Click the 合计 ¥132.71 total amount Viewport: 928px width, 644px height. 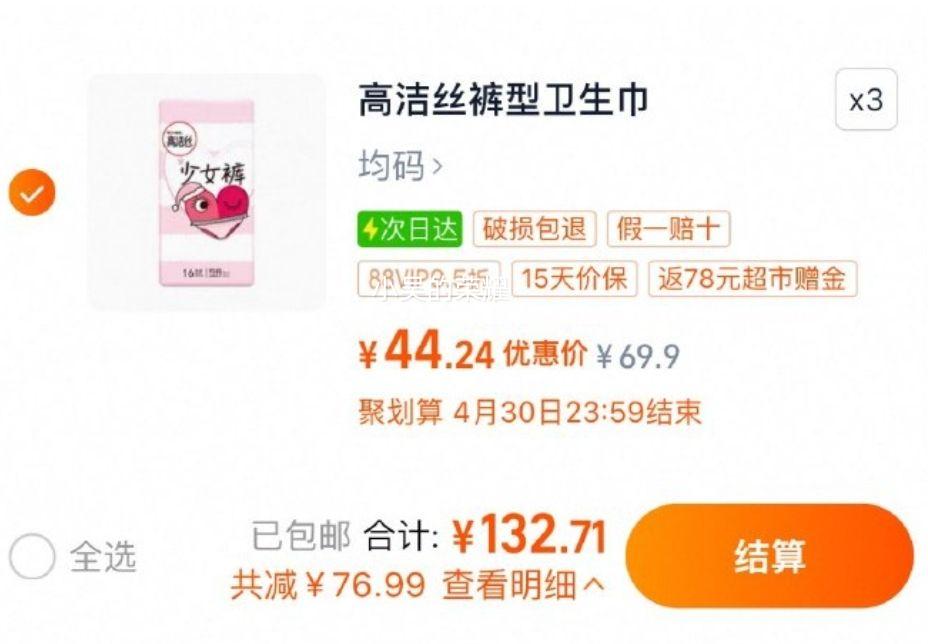485,536
